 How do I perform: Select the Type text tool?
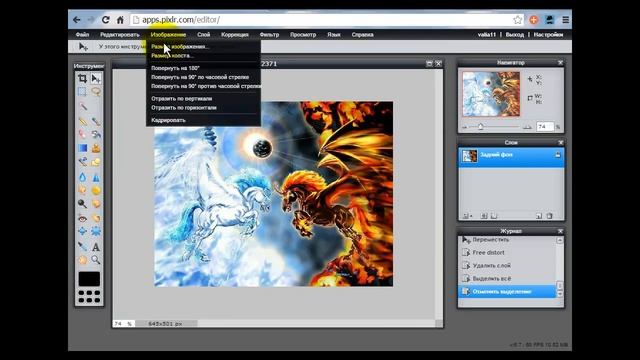(96, 247)
